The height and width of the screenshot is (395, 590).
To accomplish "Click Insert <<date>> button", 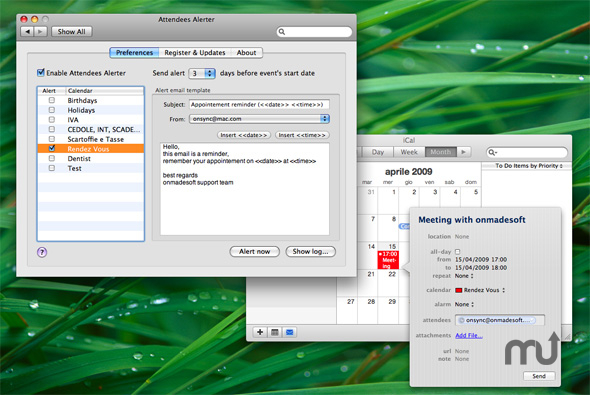I will coord(244,135).
